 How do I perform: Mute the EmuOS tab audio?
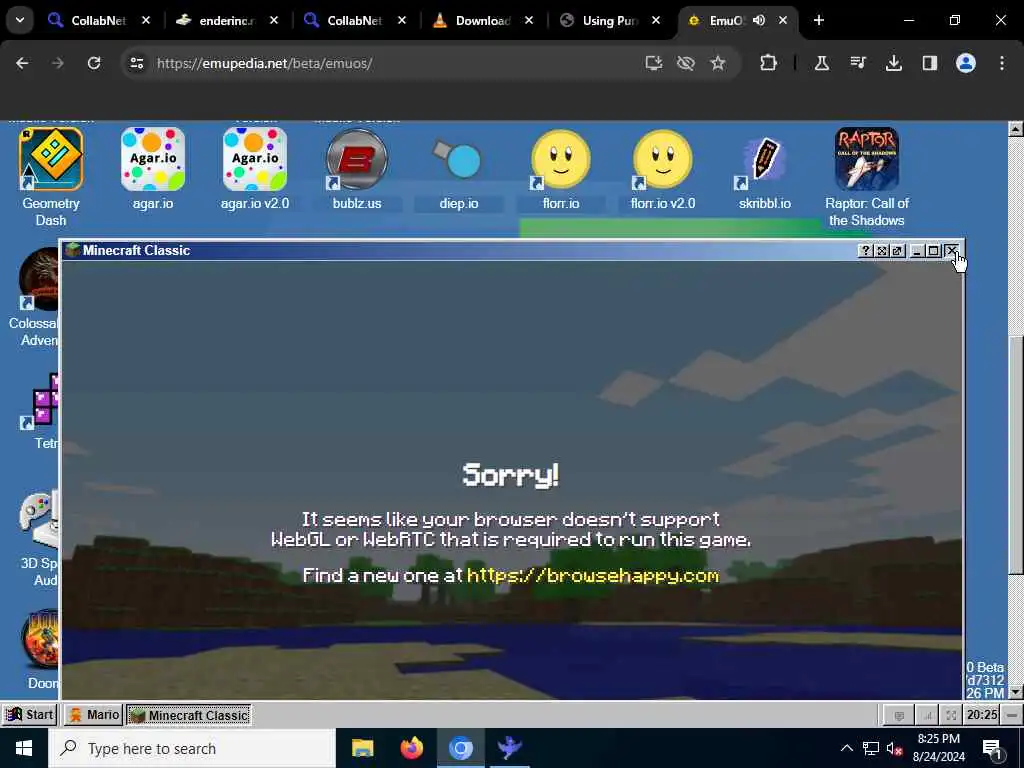[x=759, y=21]
